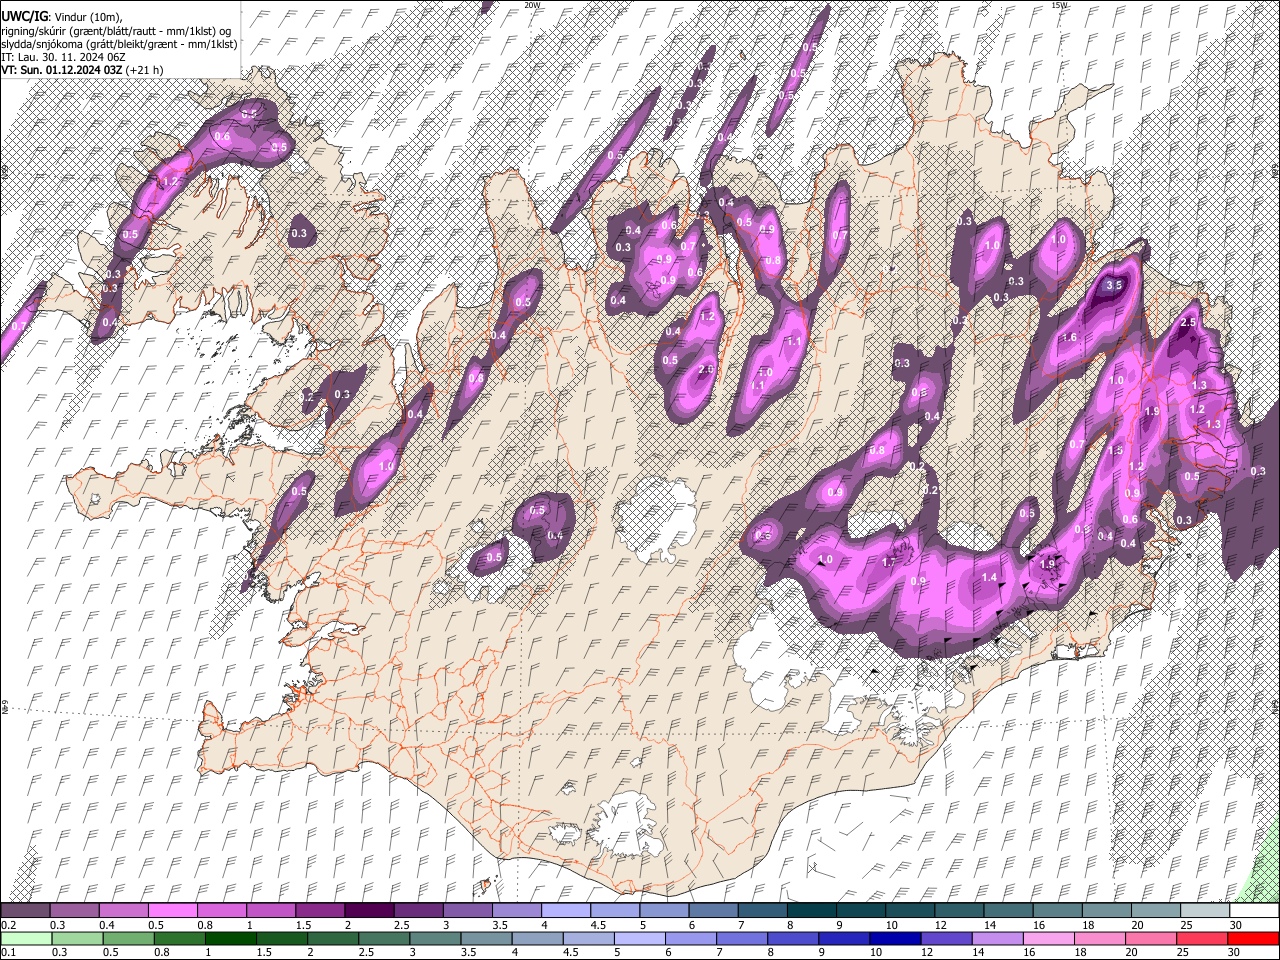Click the '20W' longitude label on the map's upper edge
This screenshot has width=1280, height=960.
click(x=532, y=5)
